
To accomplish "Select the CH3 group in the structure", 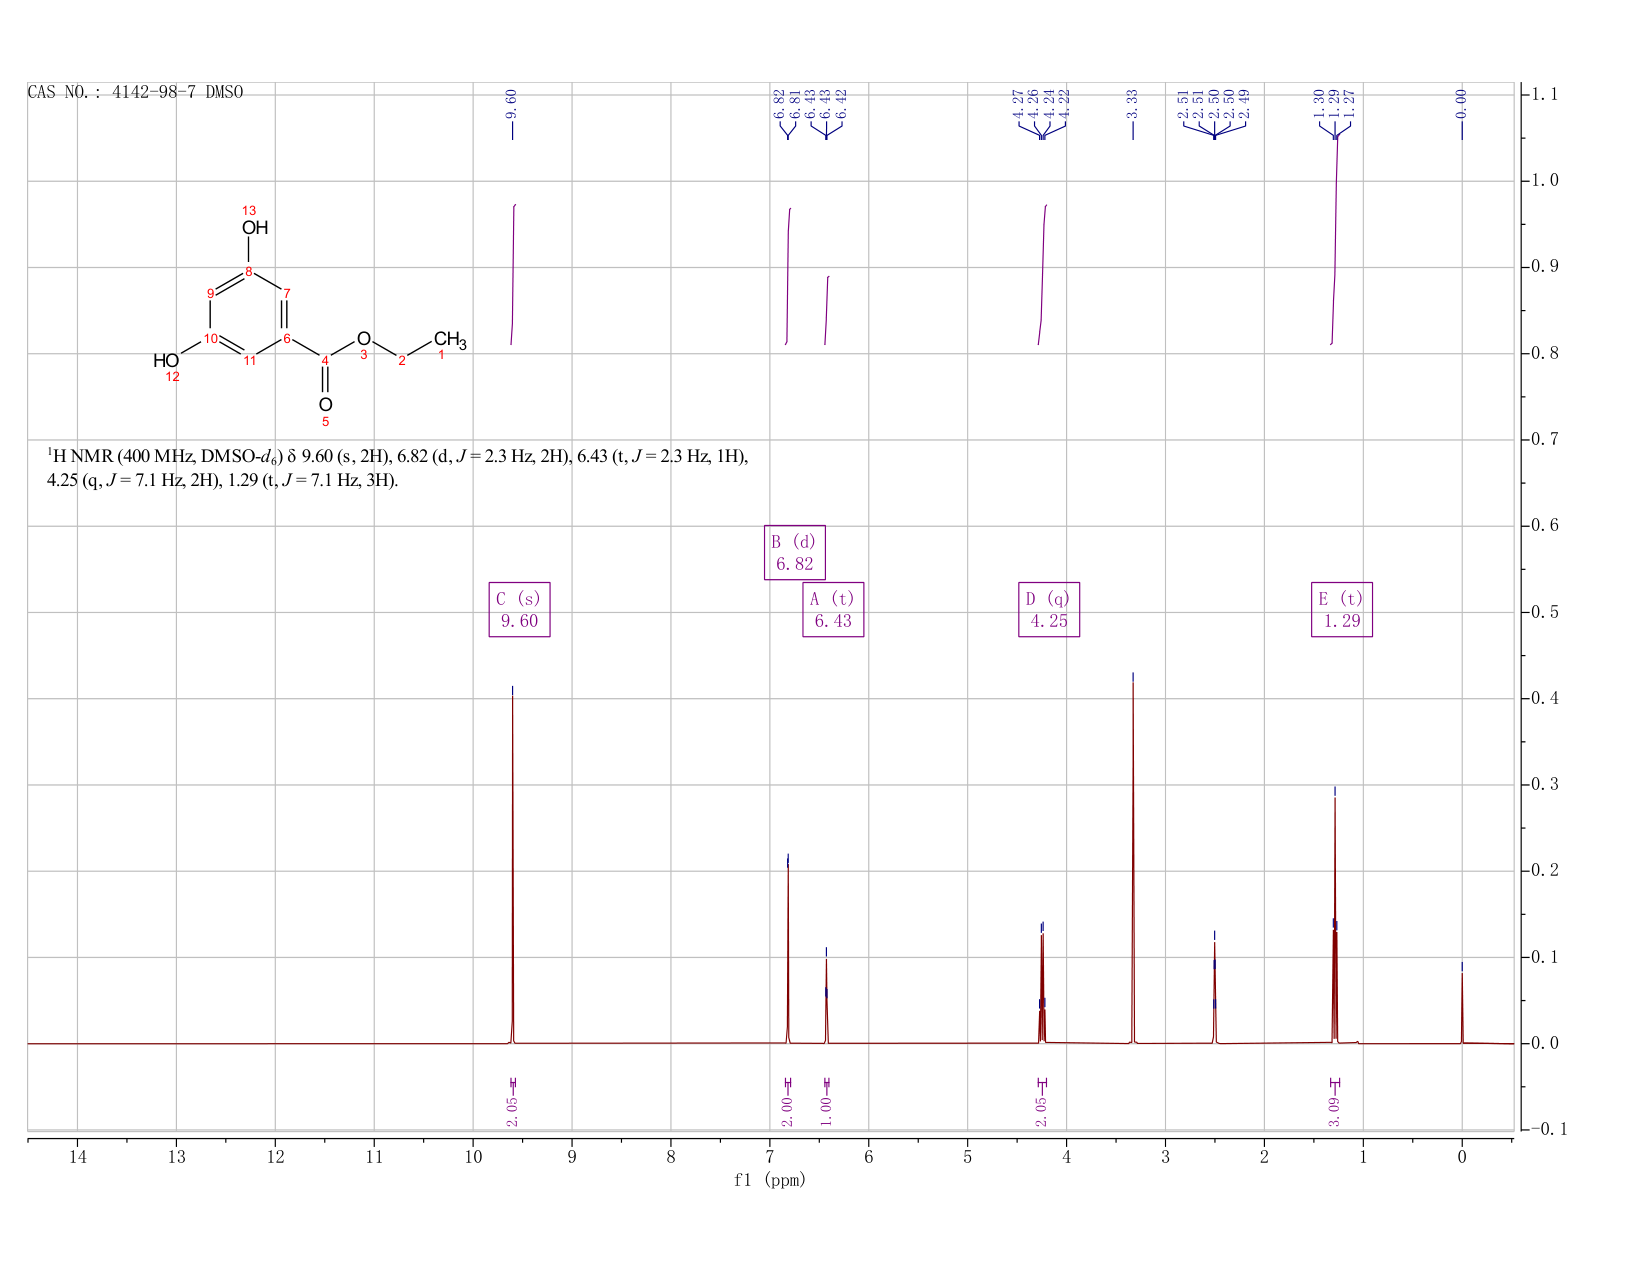I will [x=450, y=340].
